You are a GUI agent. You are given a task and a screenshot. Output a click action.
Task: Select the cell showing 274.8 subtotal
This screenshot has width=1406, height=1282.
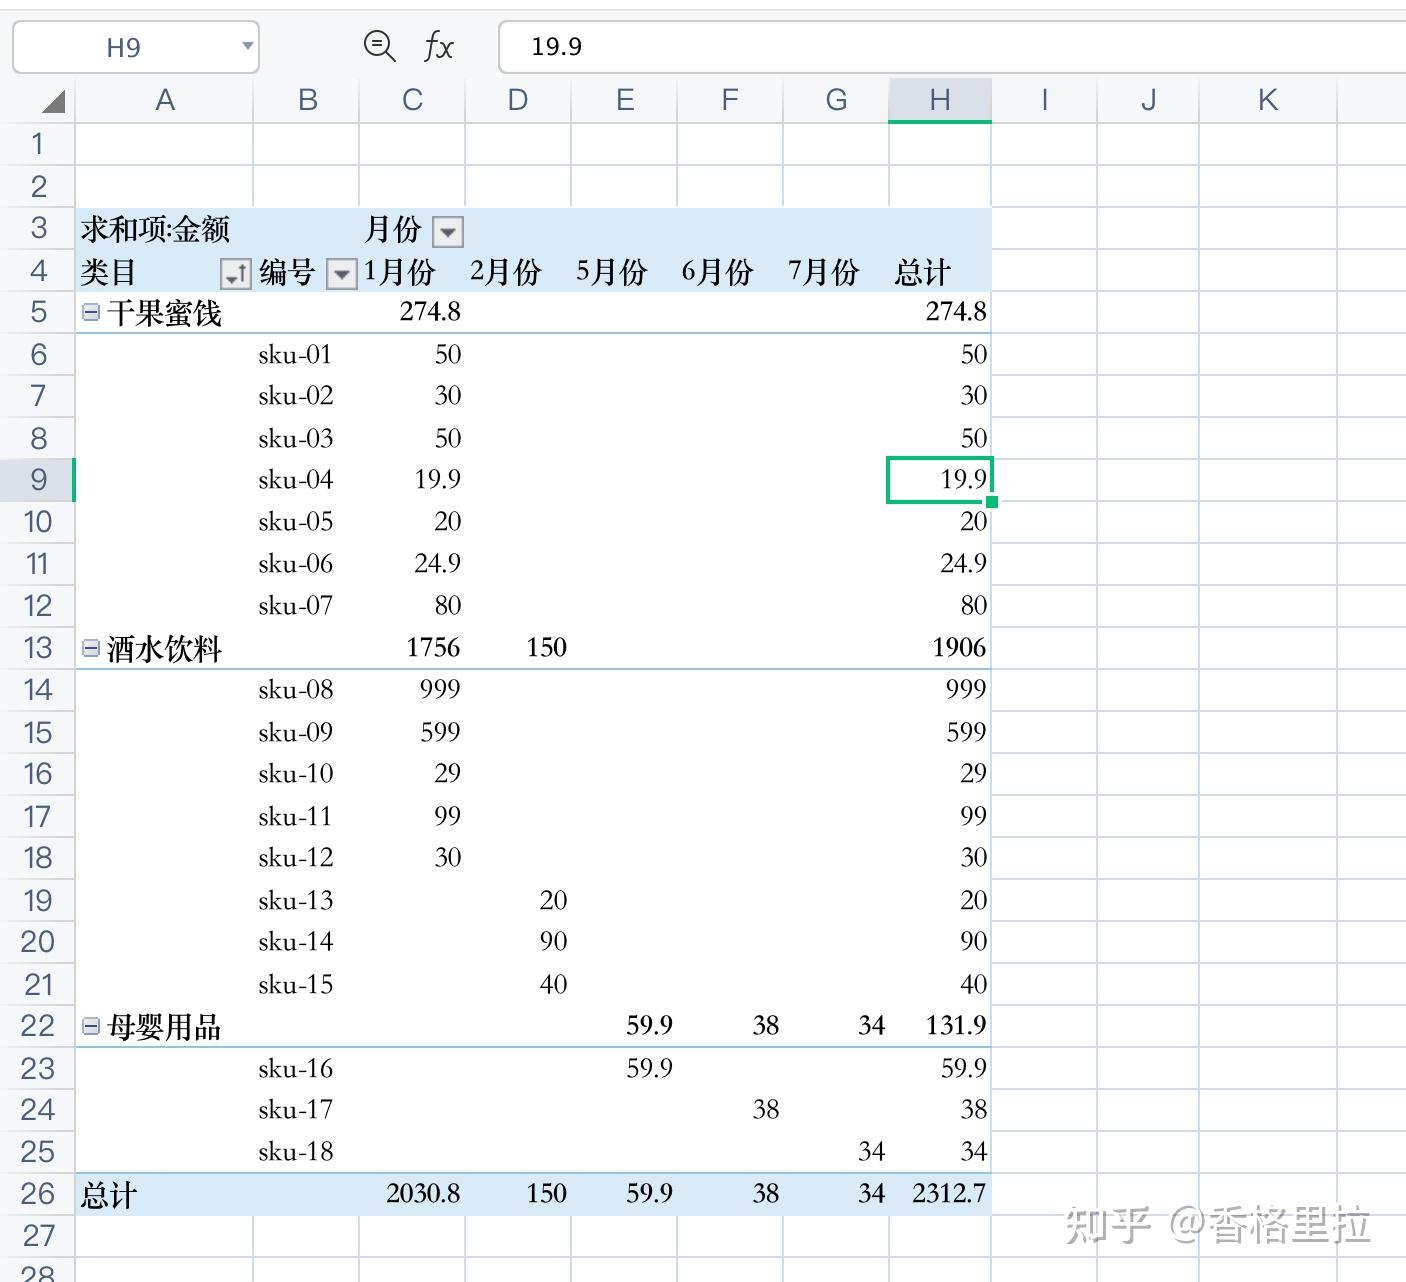(x=430, y=312)
